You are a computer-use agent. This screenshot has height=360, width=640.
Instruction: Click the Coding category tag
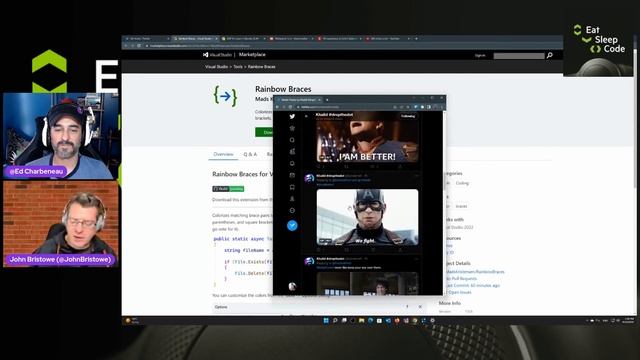click(462, 183)
